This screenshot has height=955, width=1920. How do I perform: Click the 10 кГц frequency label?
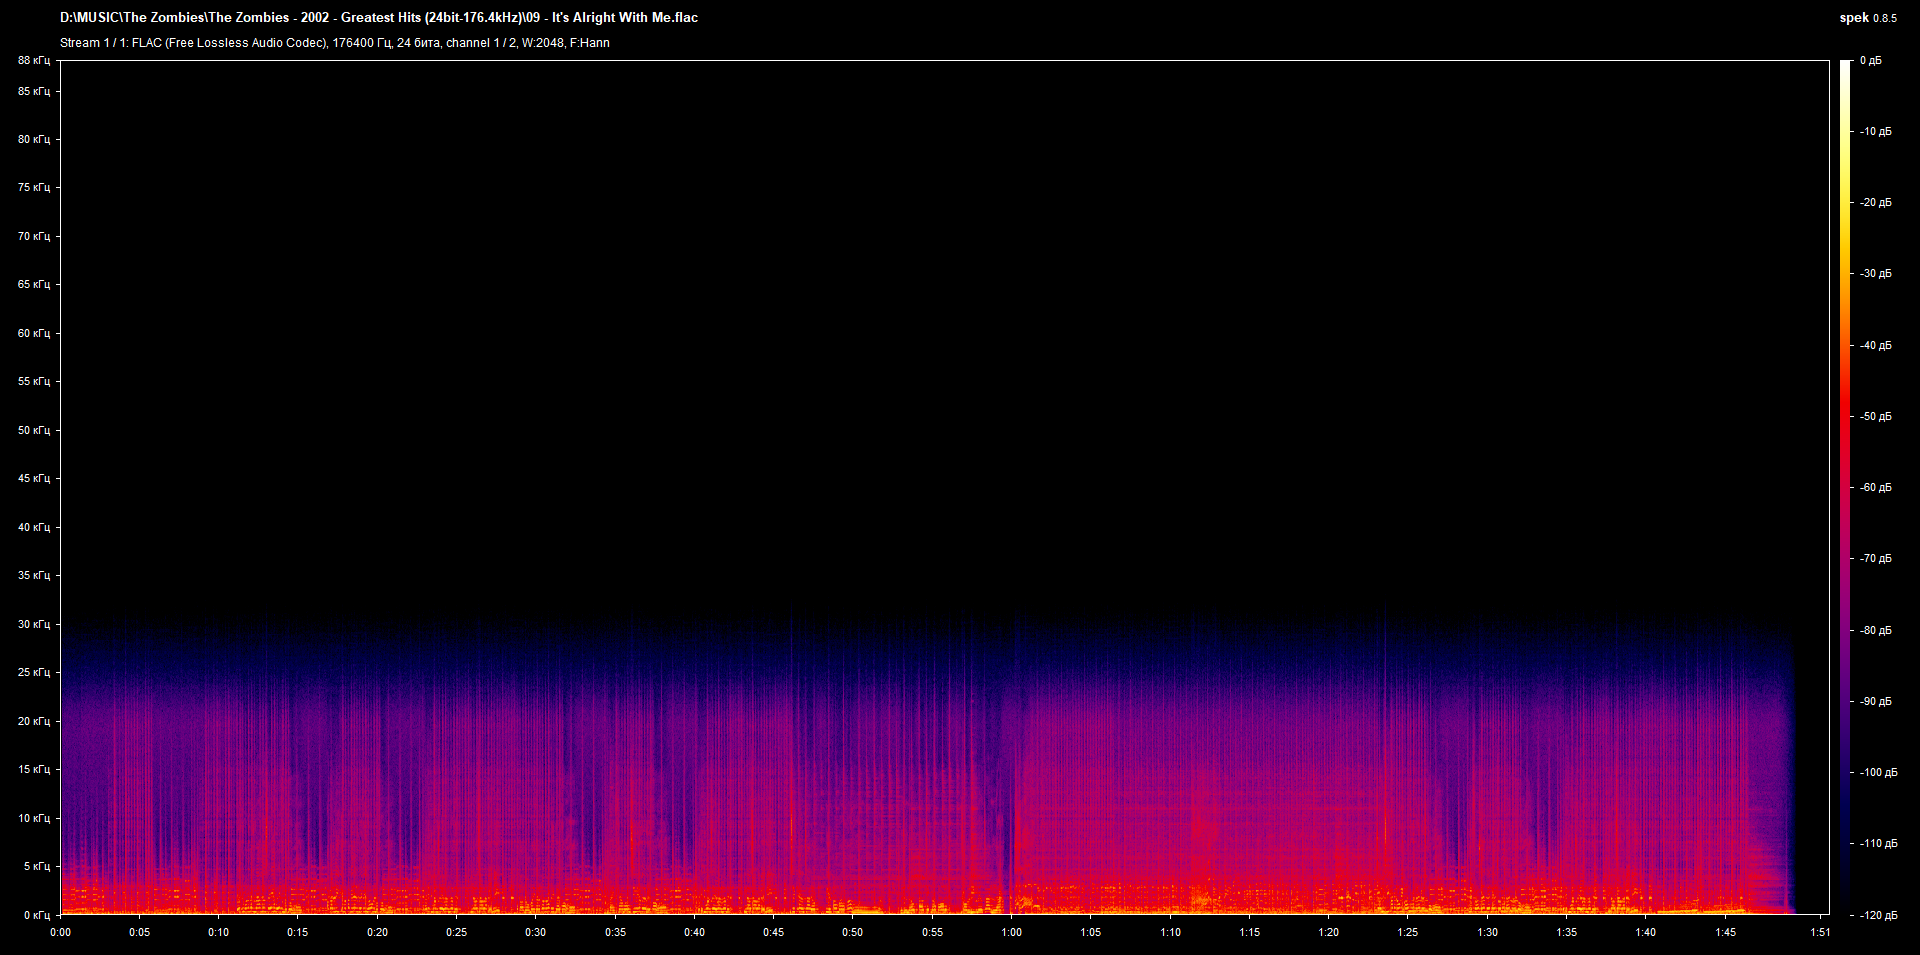pos(34,818)
